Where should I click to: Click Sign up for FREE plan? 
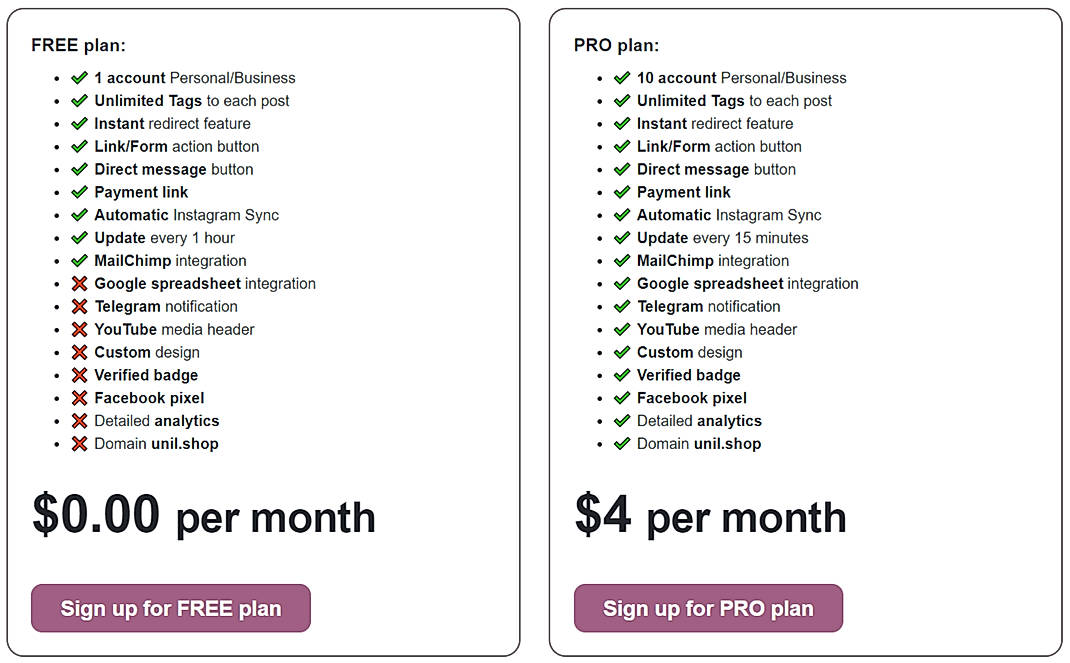tap(170, 607)
